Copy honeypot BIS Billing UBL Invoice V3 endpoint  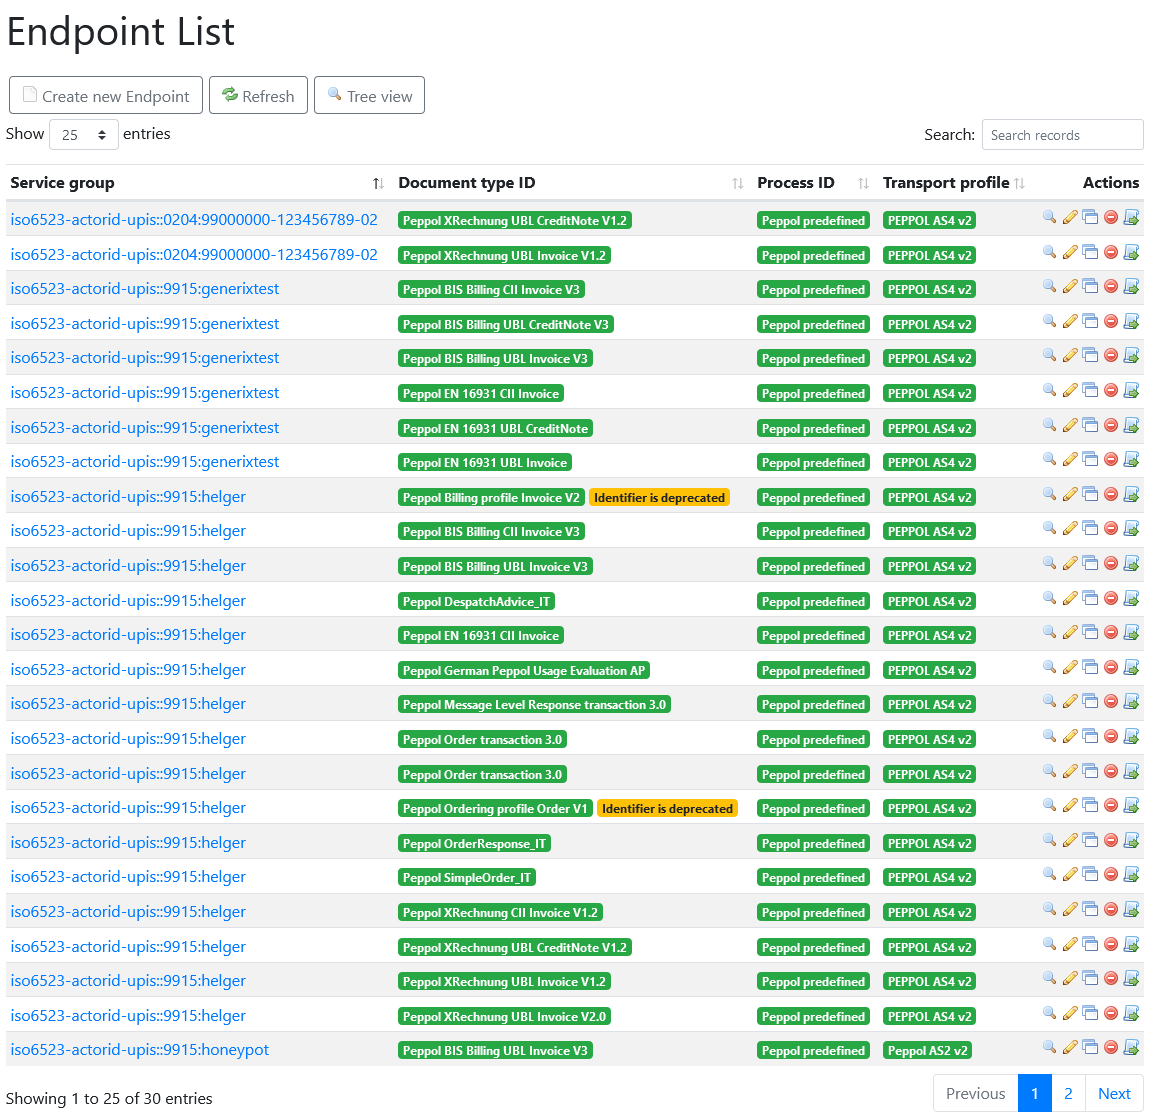point(1090,1048)
